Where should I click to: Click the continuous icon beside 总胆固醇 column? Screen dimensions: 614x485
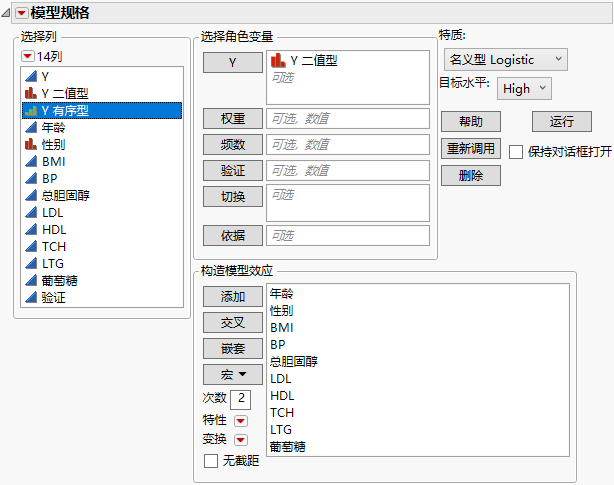31,195
